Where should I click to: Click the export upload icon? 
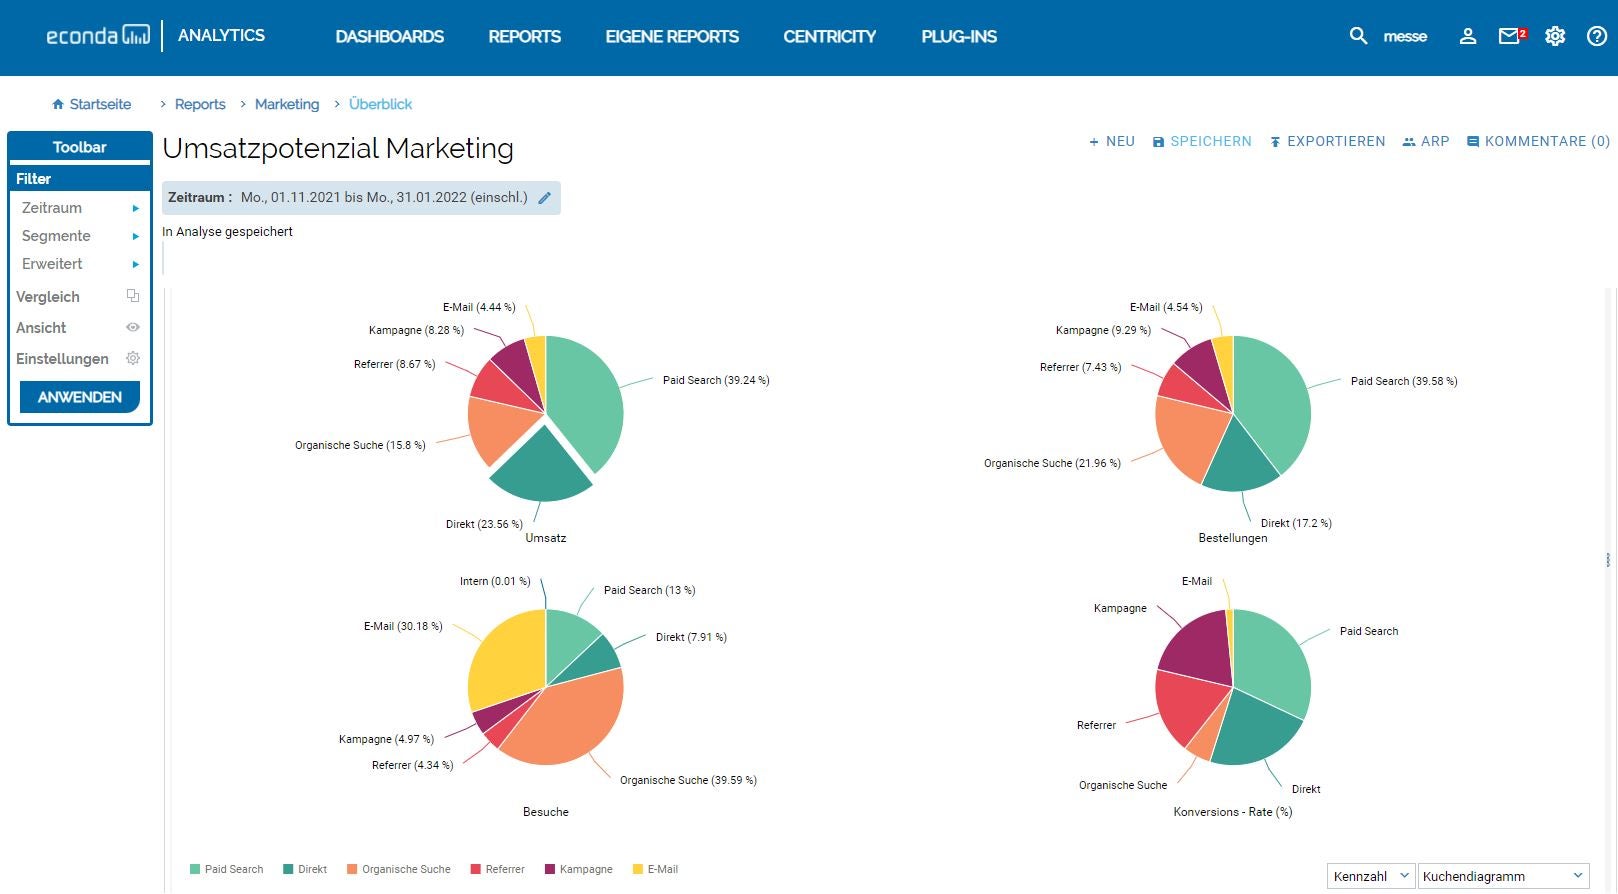tap(1275, 142)
